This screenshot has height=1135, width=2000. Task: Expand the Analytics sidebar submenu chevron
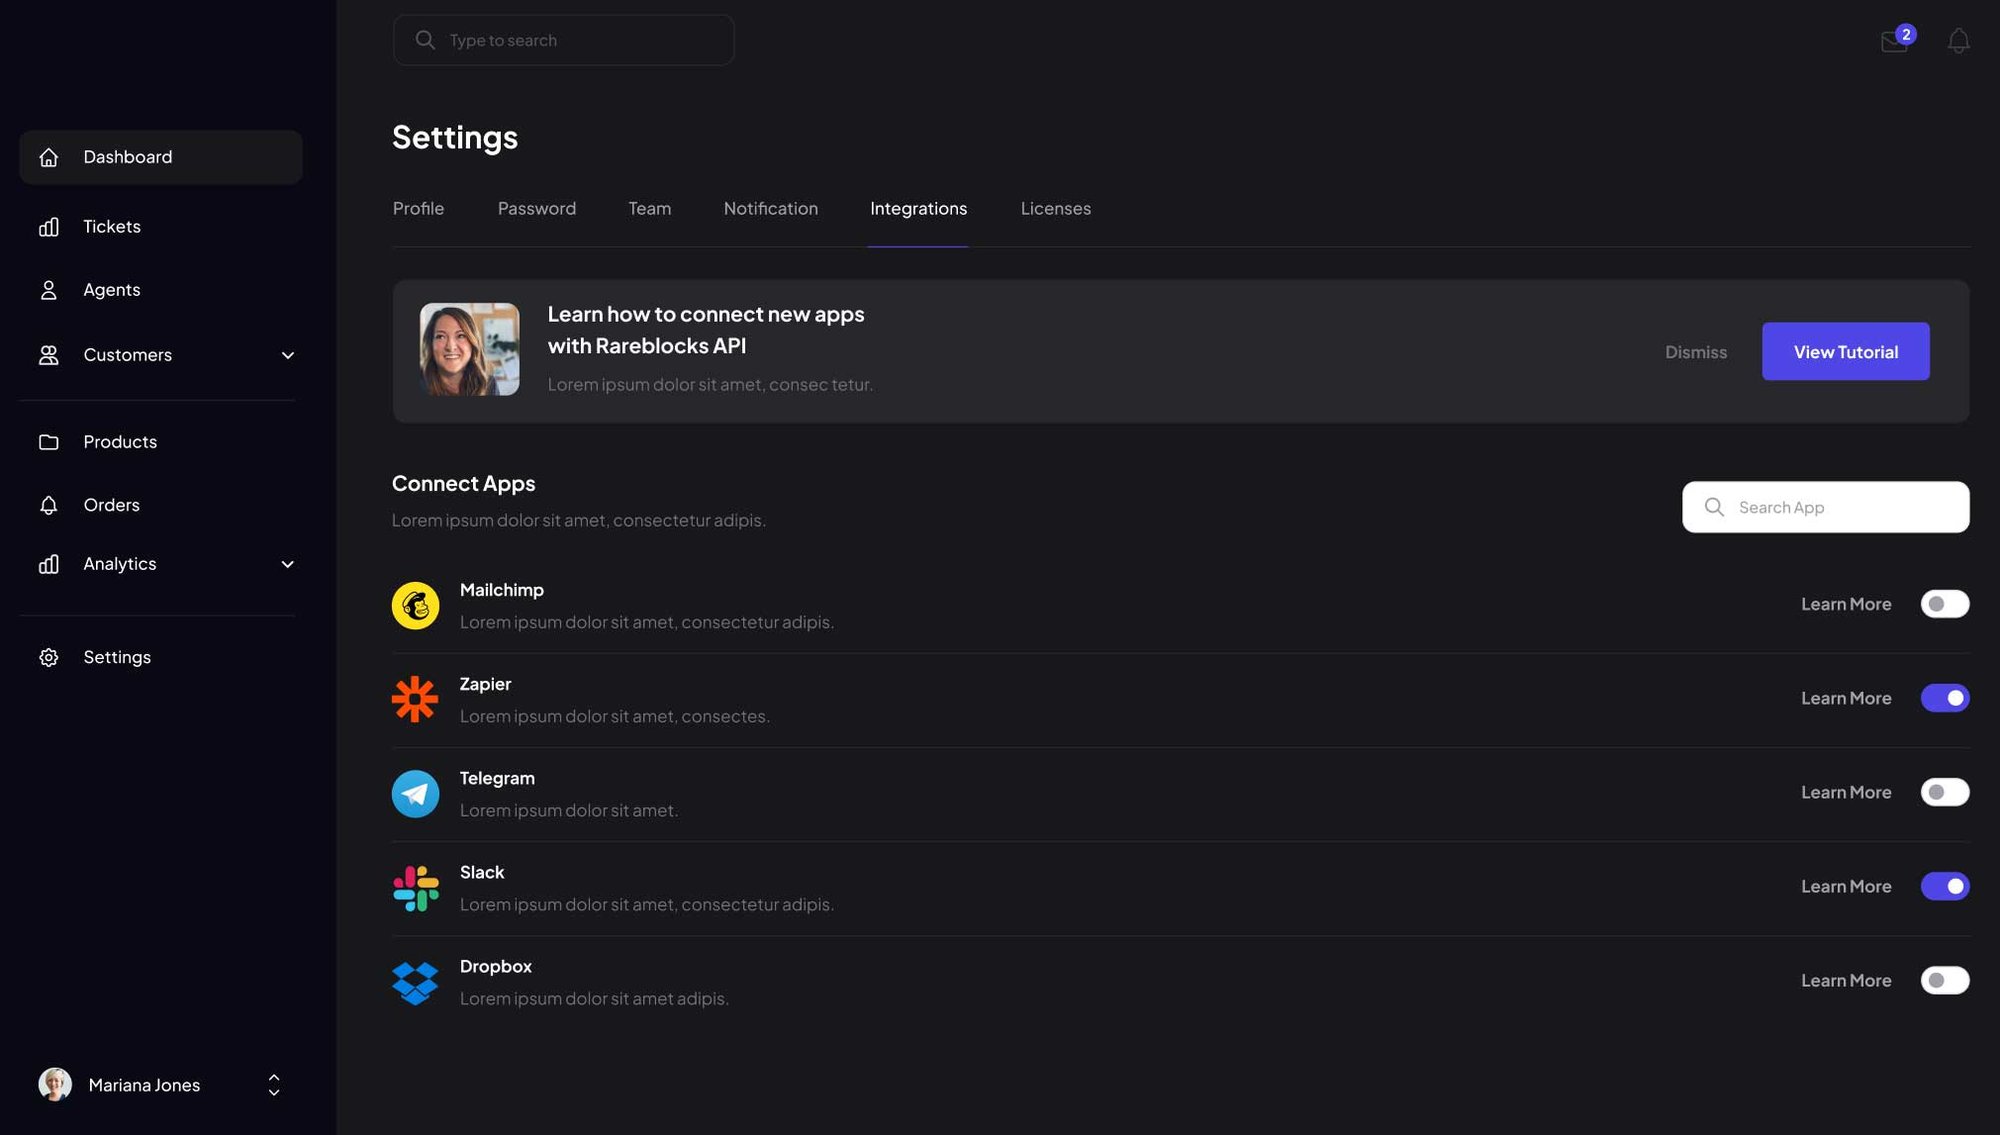point(287,564)
